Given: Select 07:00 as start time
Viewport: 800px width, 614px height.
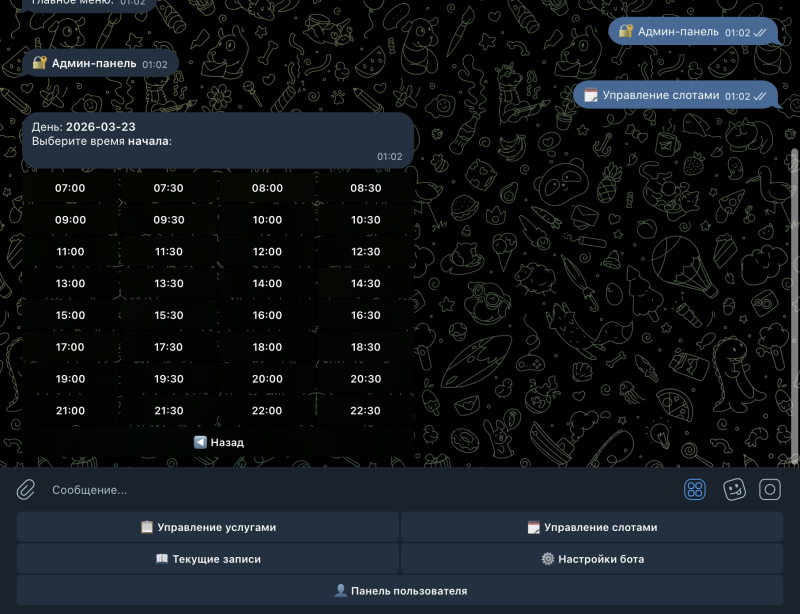Looking at the screenshot, I should [x=70, y=188].
